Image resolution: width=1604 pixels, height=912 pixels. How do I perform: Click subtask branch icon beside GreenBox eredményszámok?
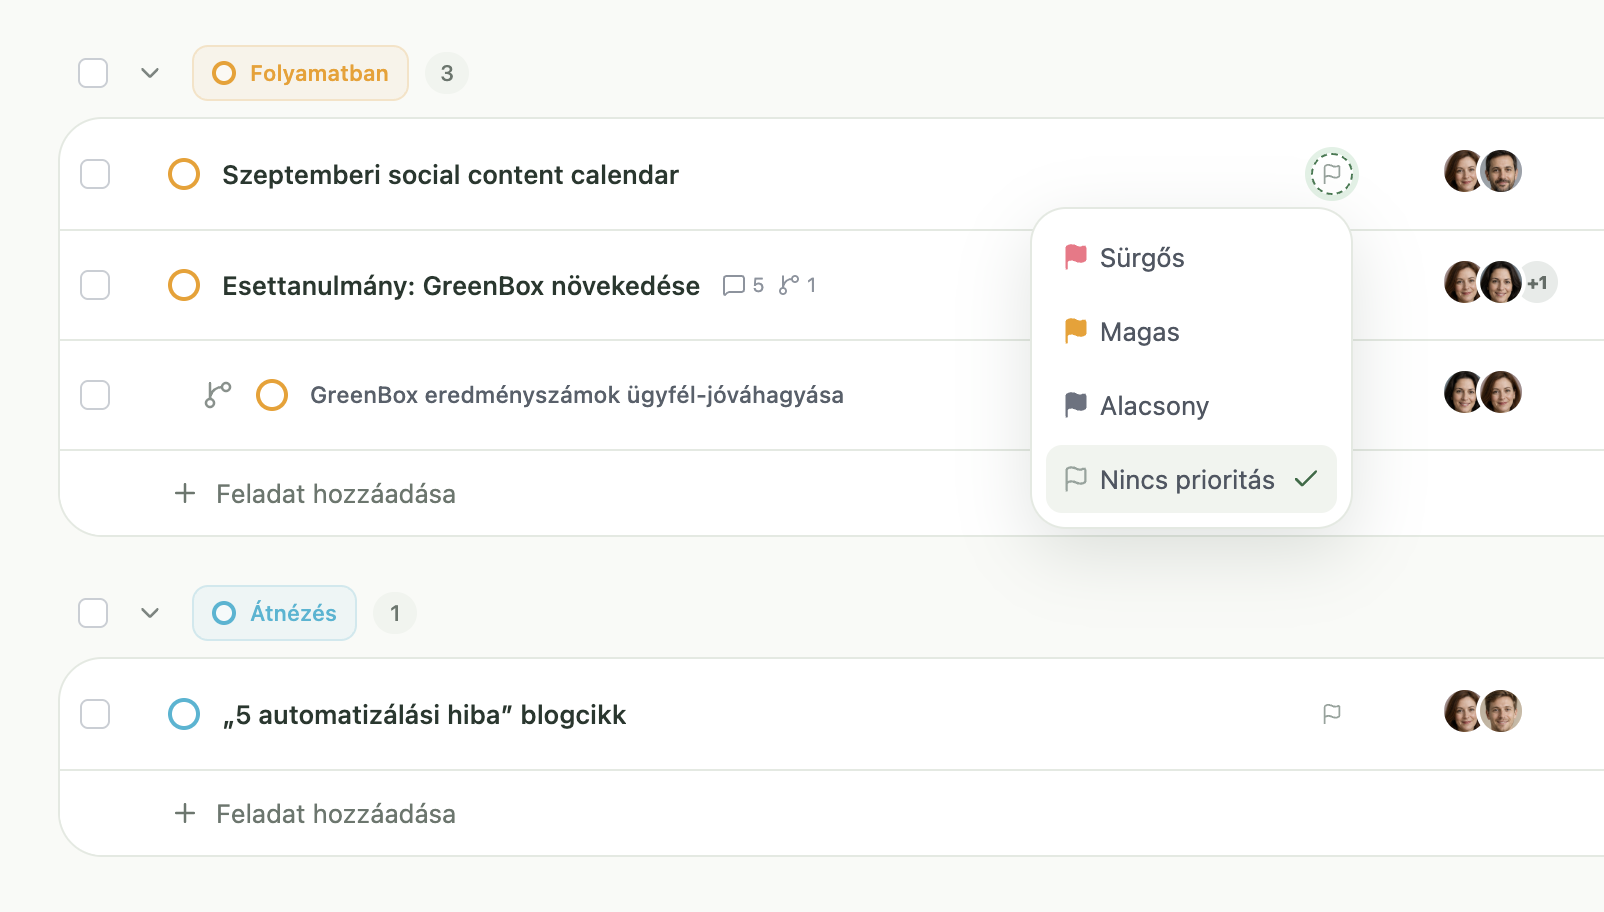pos(218,395)
